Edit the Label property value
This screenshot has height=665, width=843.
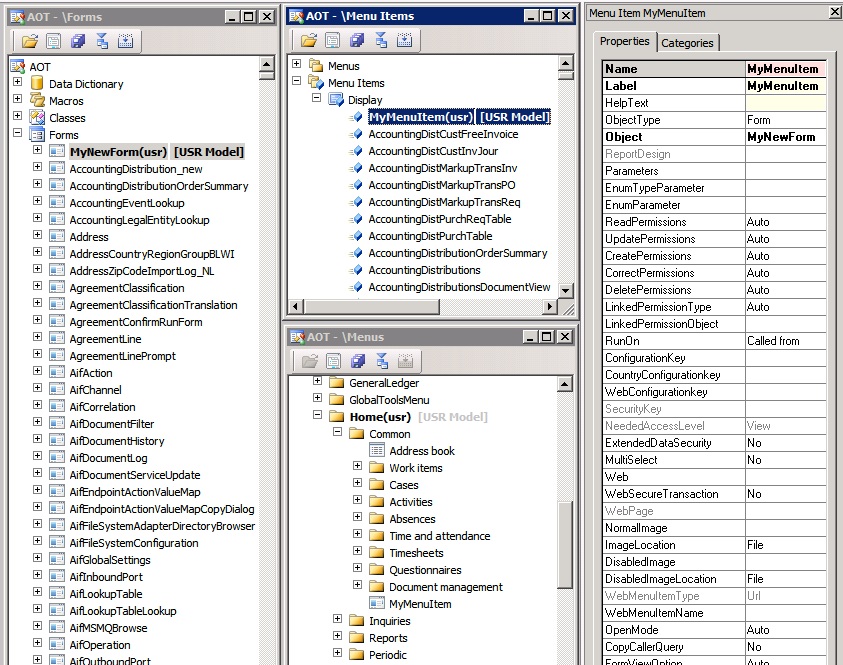(785, 86)
